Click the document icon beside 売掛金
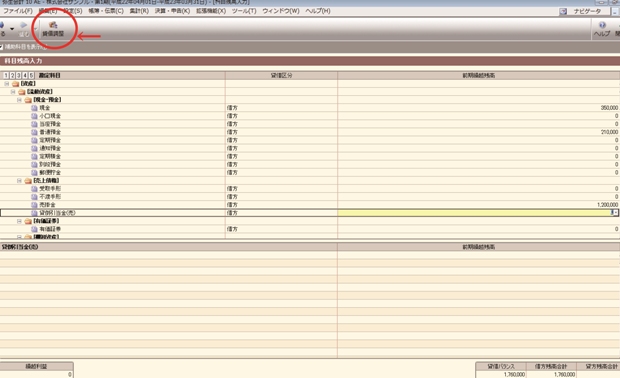This screenshot has height=378, width=620. coord(34,205)
